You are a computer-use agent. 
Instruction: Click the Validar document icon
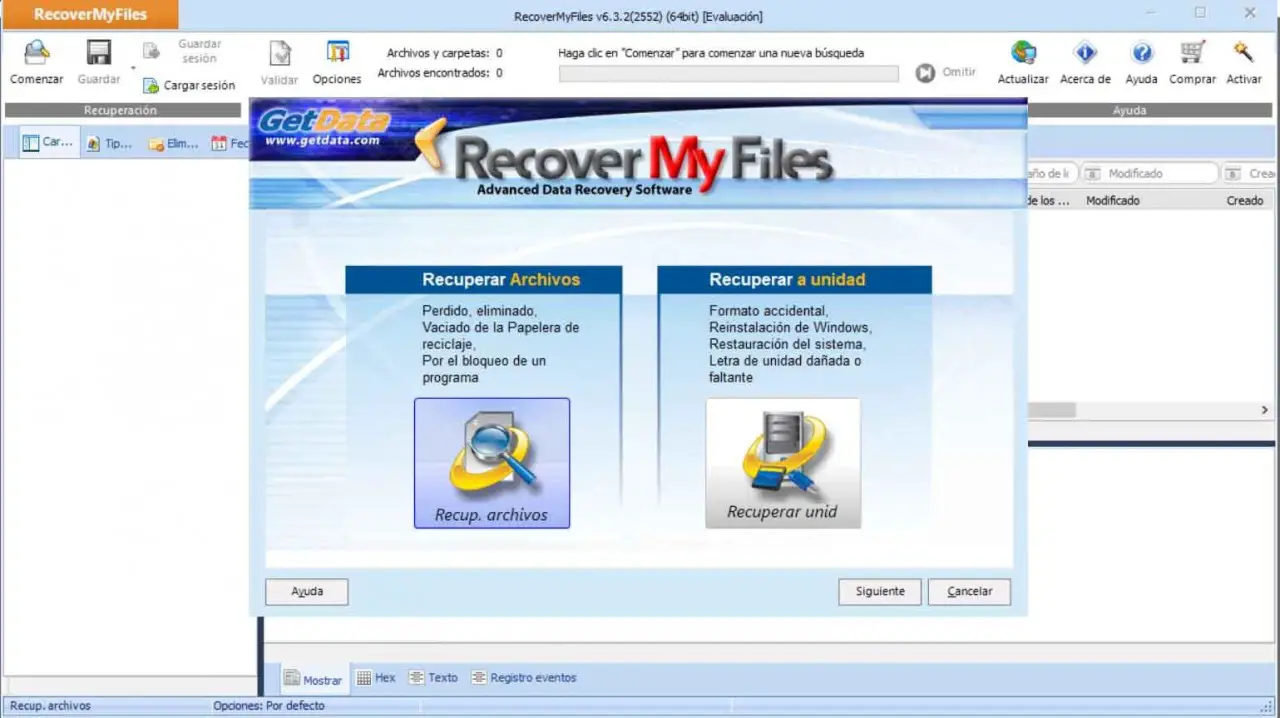click(280, 54)
